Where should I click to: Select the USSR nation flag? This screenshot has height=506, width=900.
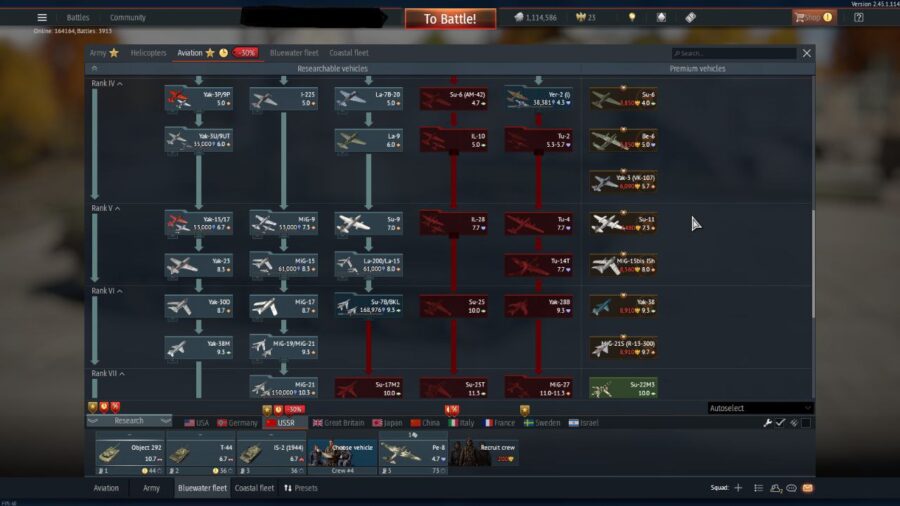tap(279, 423)
